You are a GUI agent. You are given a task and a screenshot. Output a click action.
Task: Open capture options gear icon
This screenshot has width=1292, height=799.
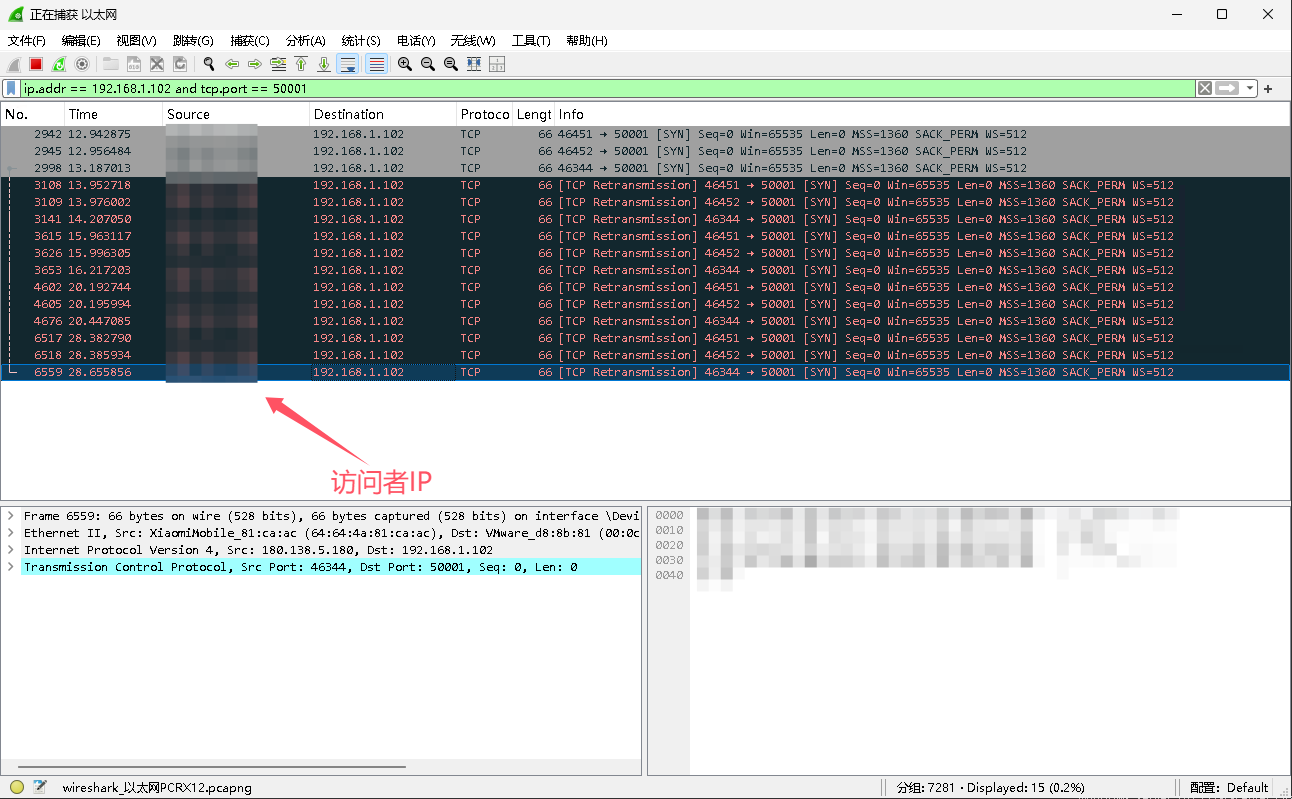tap(82, 64)
